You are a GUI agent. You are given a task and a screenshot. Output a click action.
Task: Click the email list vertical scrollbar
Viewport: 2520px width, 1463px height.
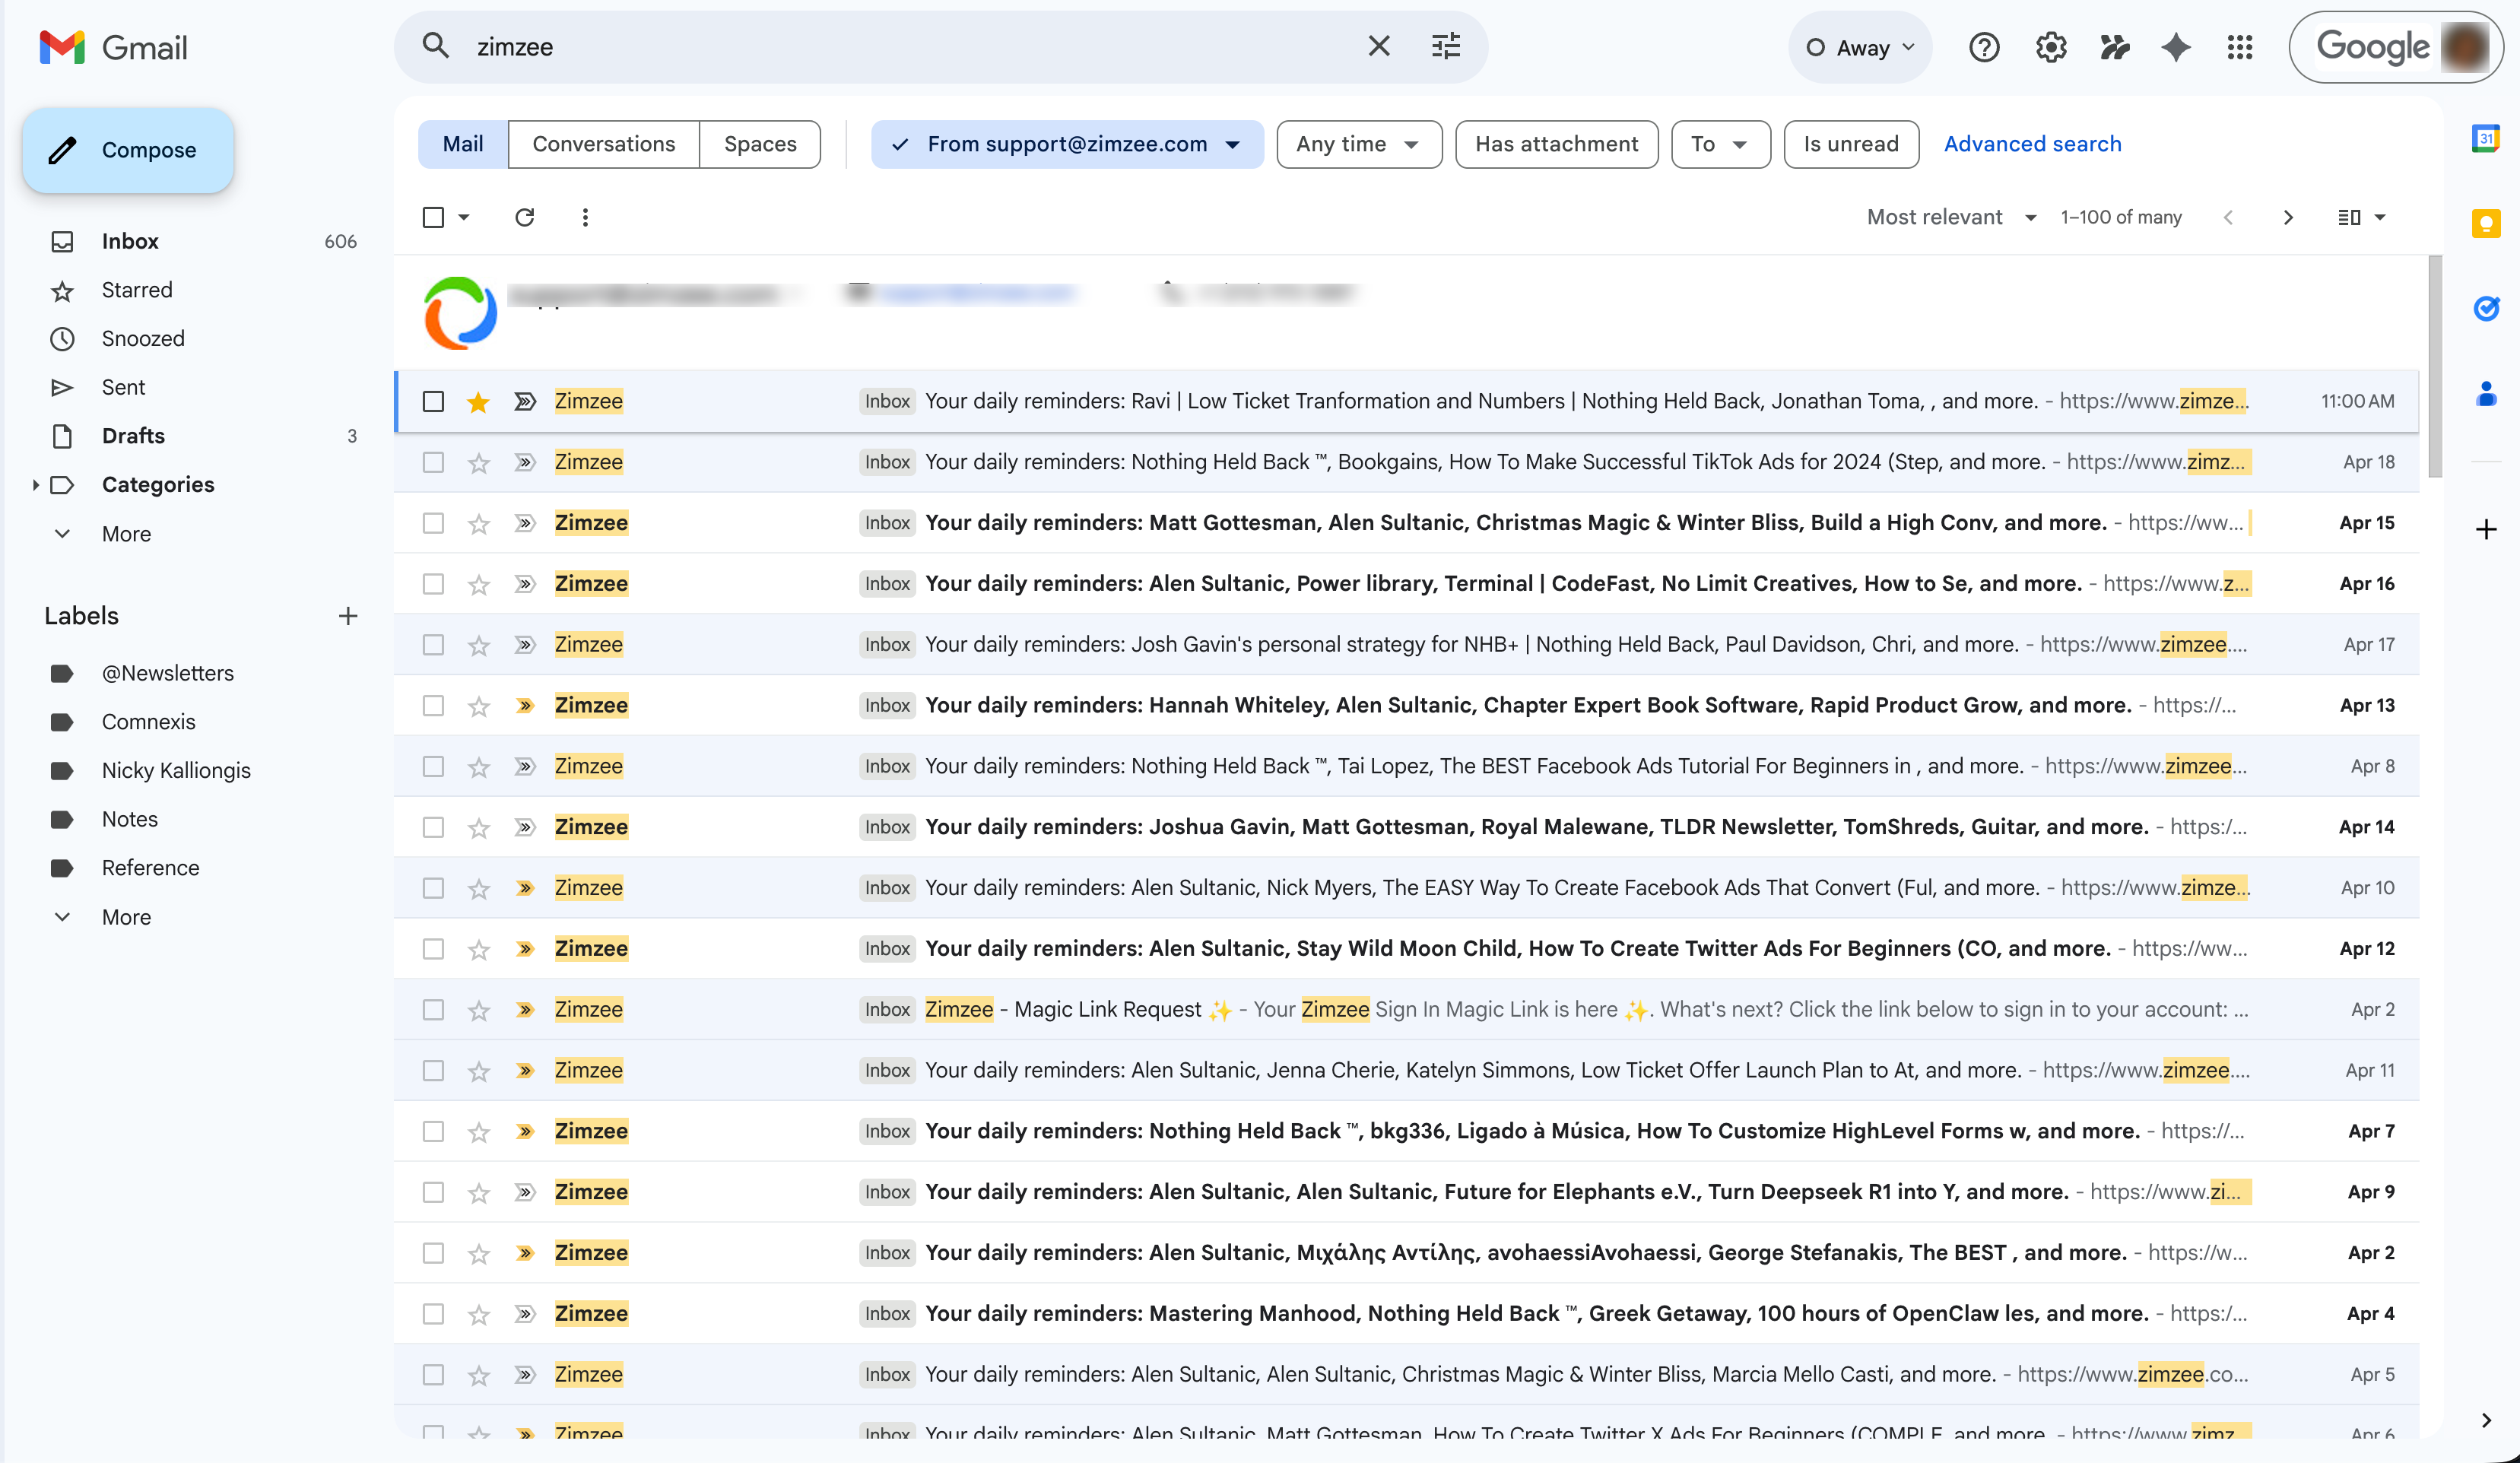2434,366
